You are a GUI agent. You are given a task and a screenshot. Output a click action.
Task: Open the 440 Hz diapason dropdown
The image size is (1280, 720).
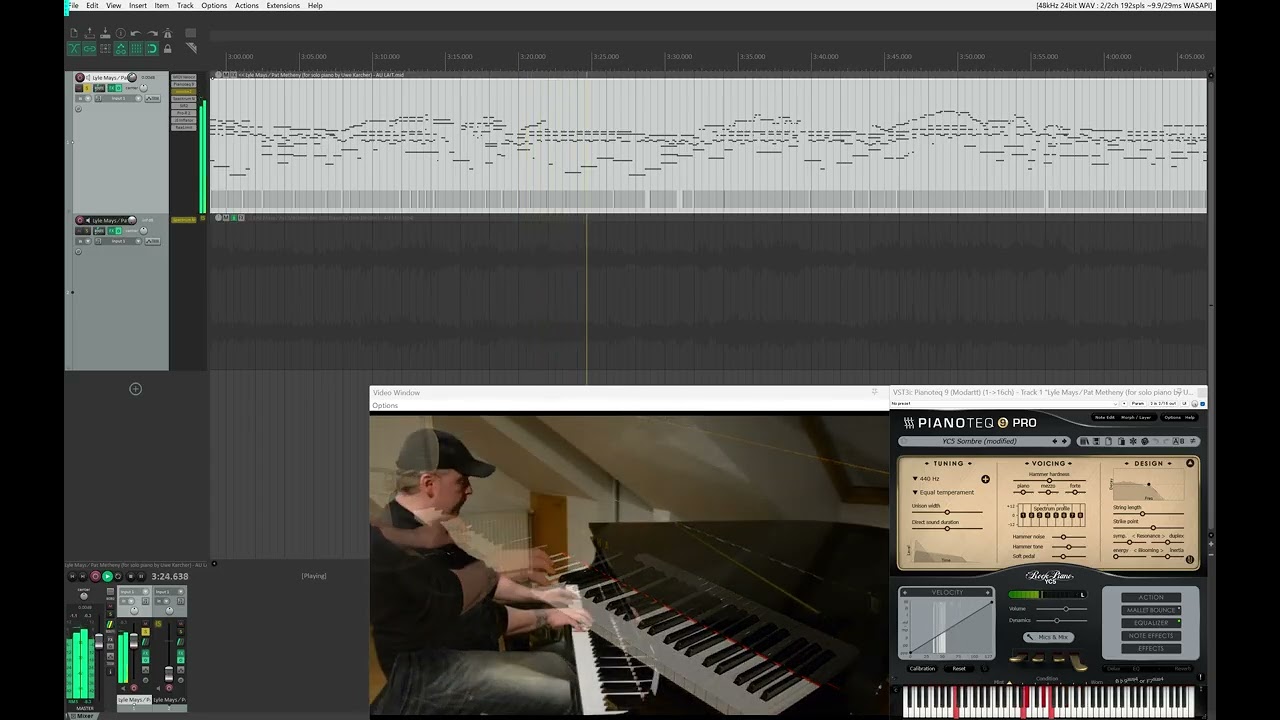click(926, 479)
